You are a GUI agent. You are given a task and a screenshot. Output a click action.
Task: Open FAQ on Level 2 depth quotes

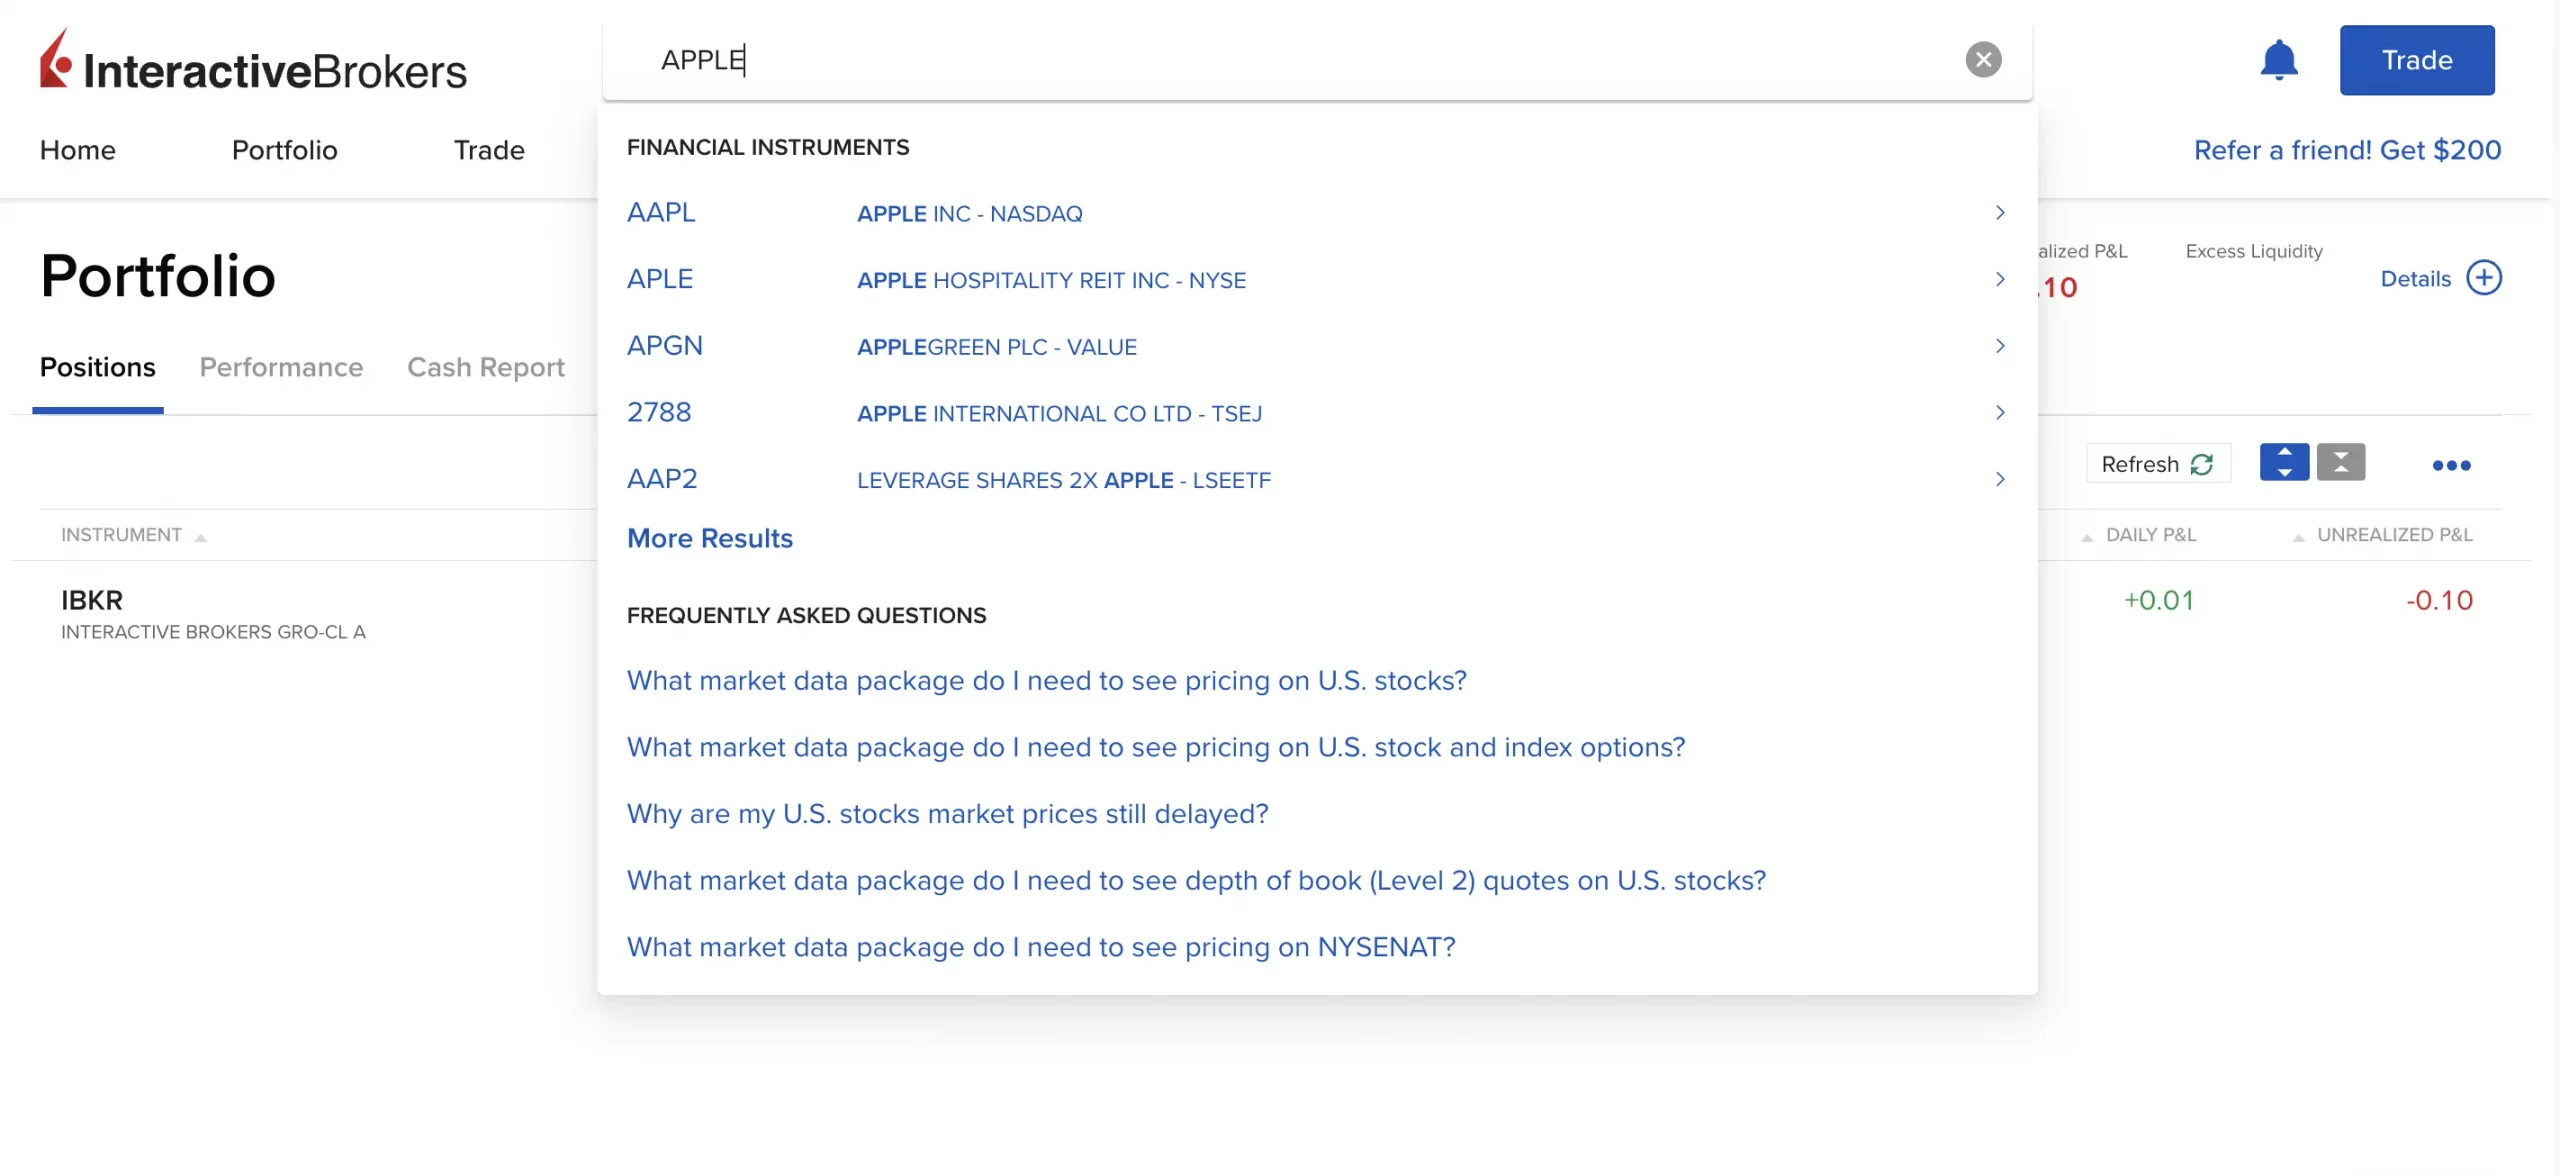(1197, 881)
